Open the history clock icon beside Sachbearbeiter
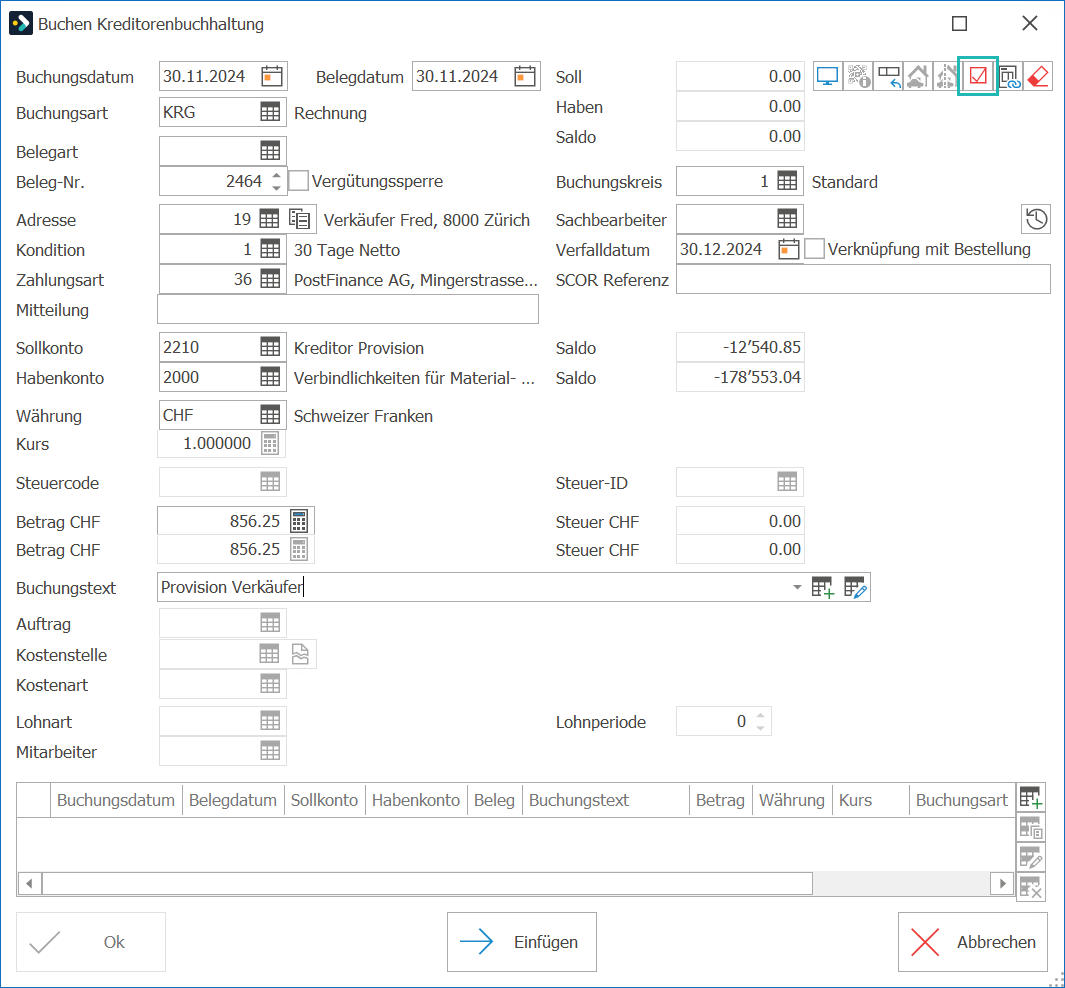This screenshot has width=1065, height=988. pyautogui.click(x=1036, y=219)
